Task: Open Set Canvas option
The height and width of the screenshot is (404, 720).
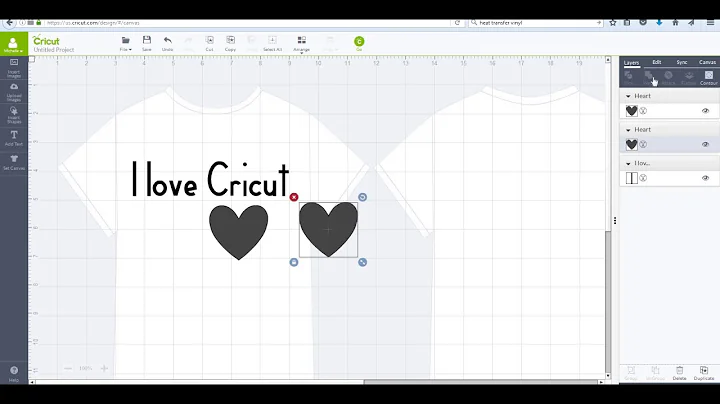Action: 14,163
